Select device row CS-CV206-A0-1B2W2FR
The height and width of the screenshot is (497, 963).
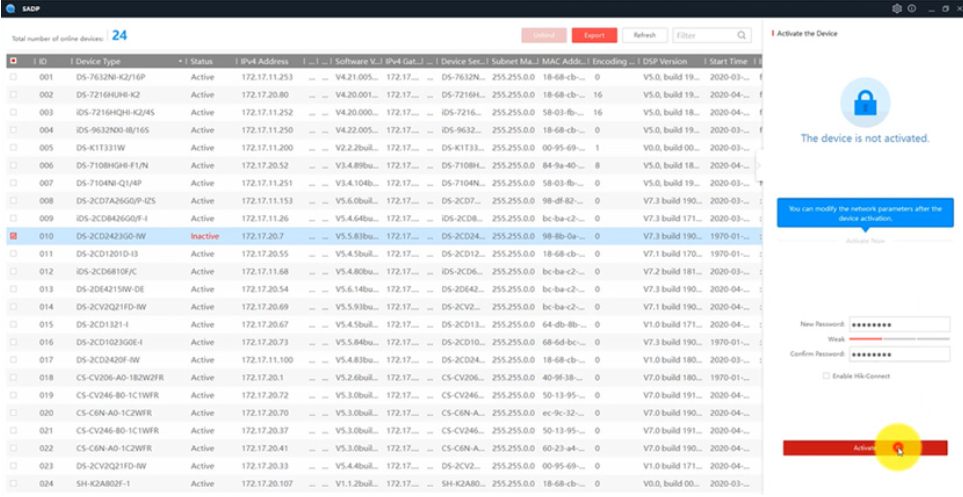[384, 377]
